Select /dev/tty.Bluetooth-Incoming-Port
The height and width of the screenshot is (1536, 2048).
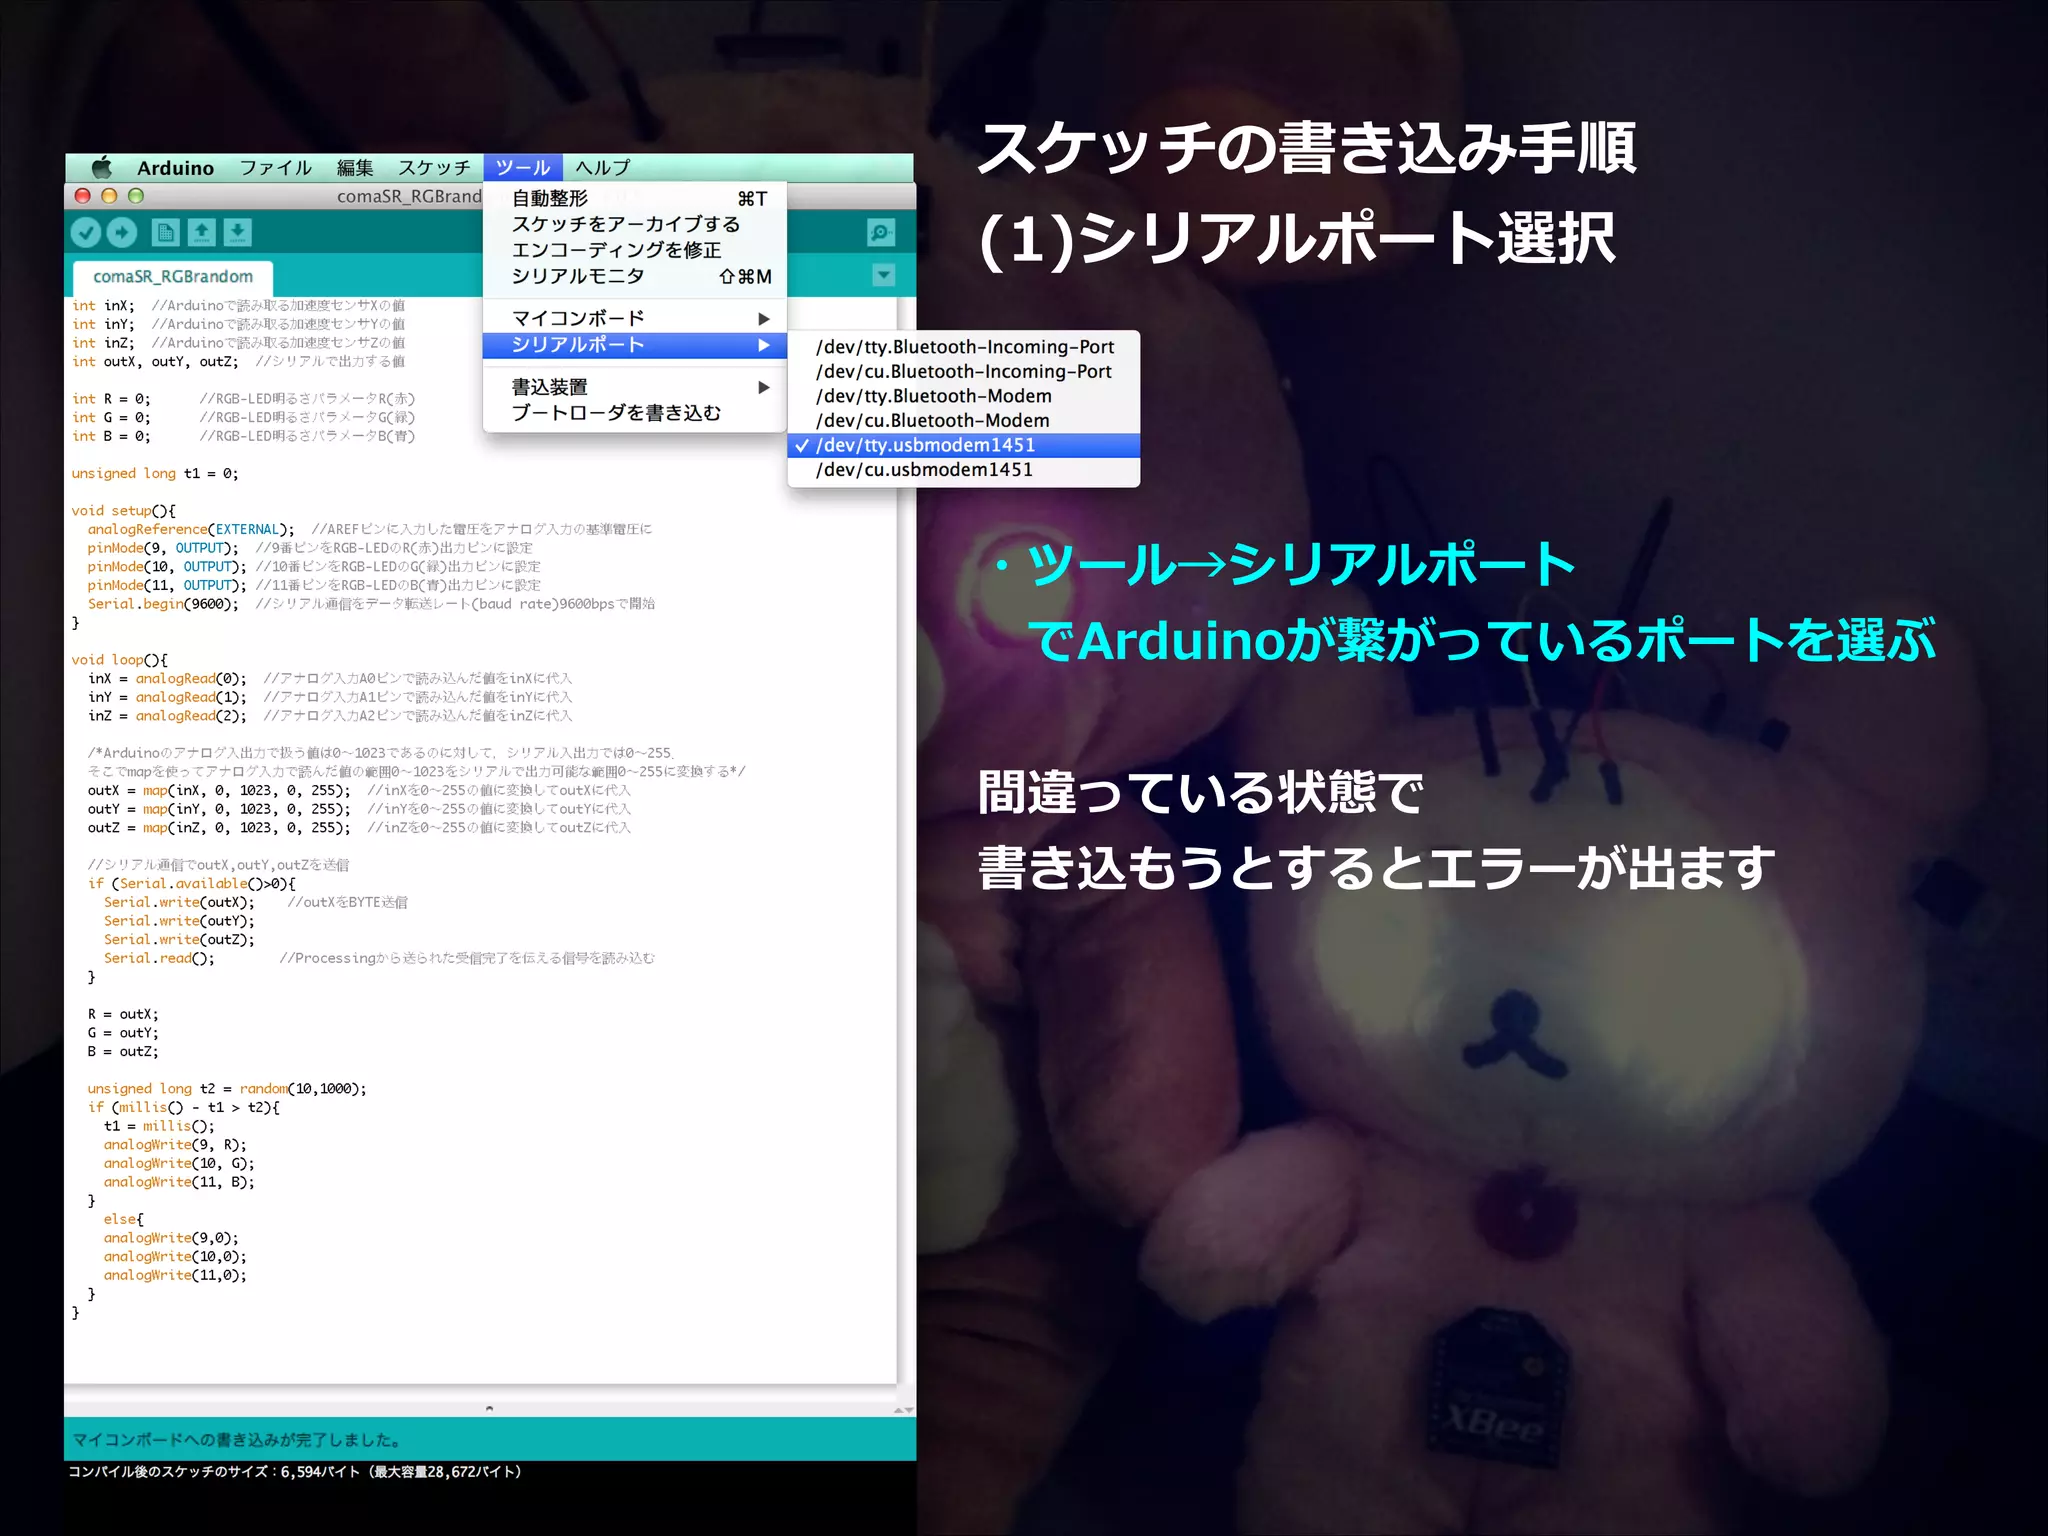964,347
